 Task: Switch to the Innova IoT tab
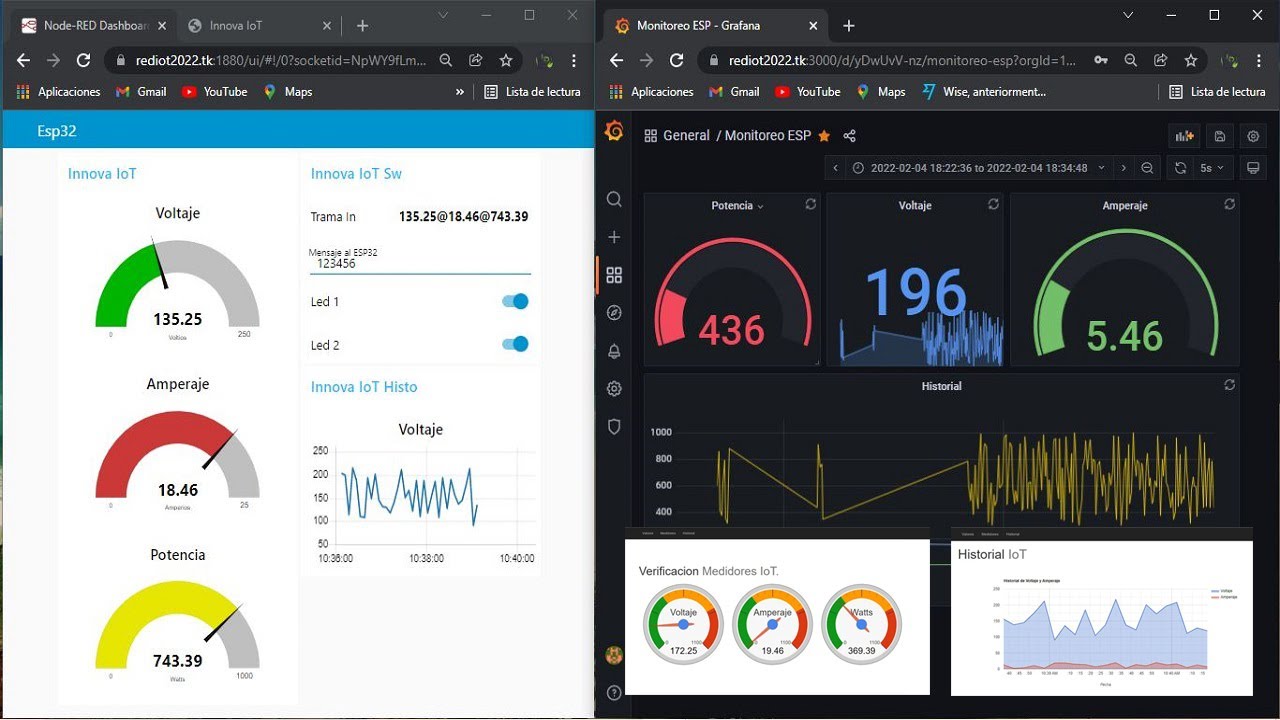[x=257, y=26]
